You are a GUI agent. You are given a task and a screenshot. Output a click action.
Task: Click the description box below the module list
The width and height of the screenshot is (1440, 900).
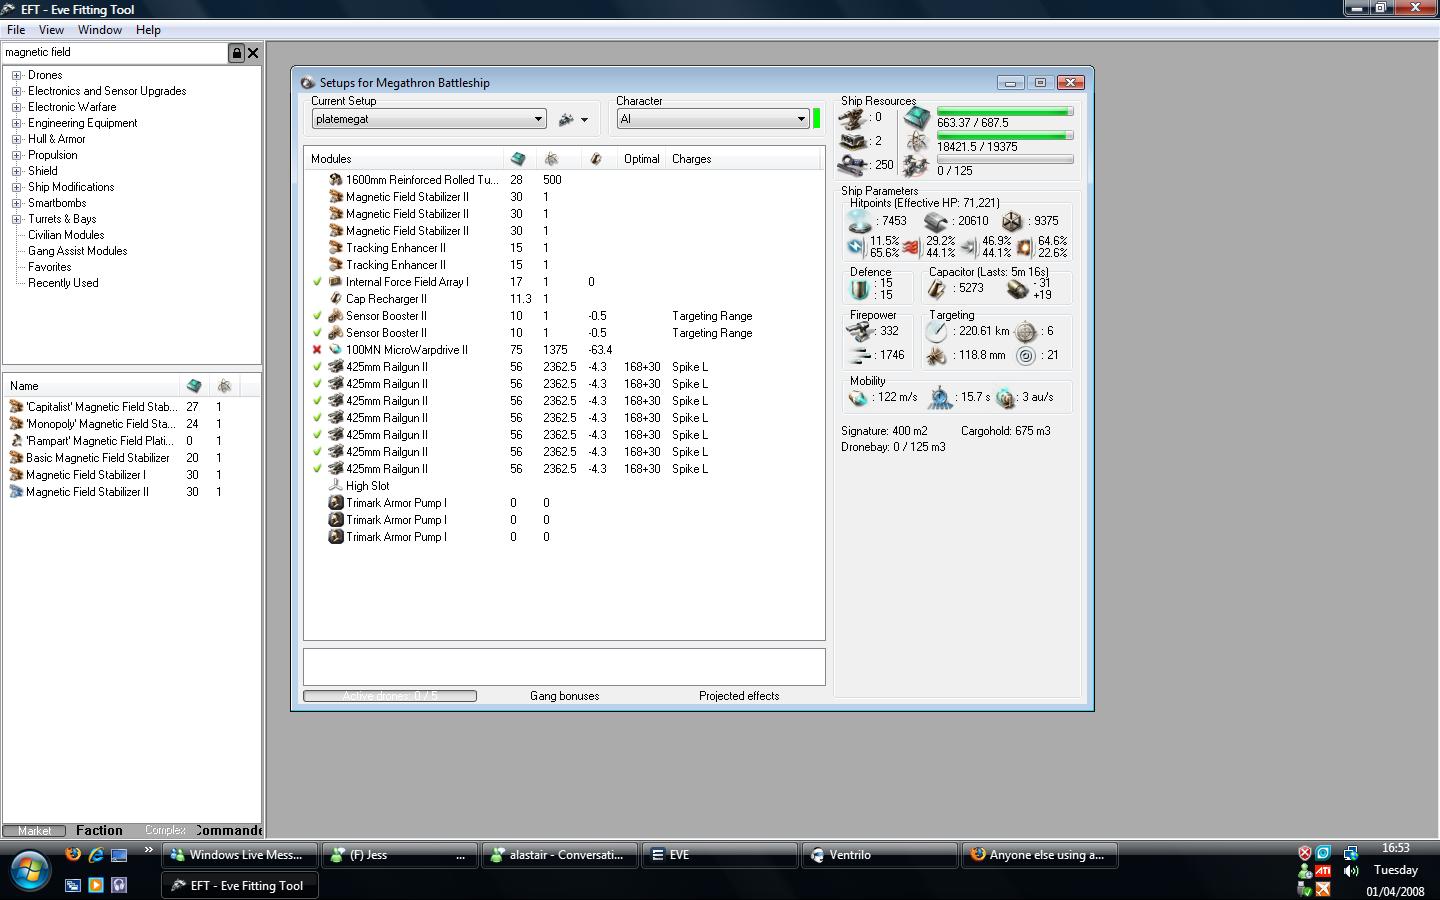click(x=565, y=667)
